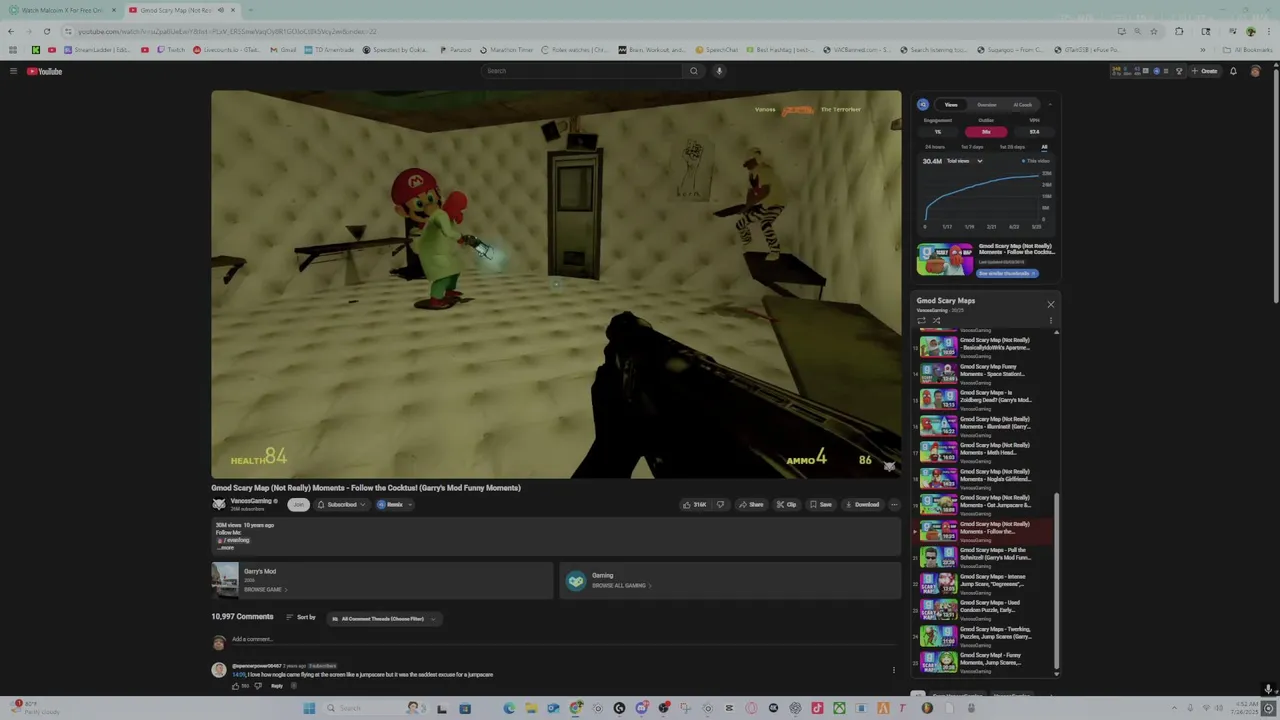Open the Gmod Scary Maps playlist options menu

tap(1050, 321)
